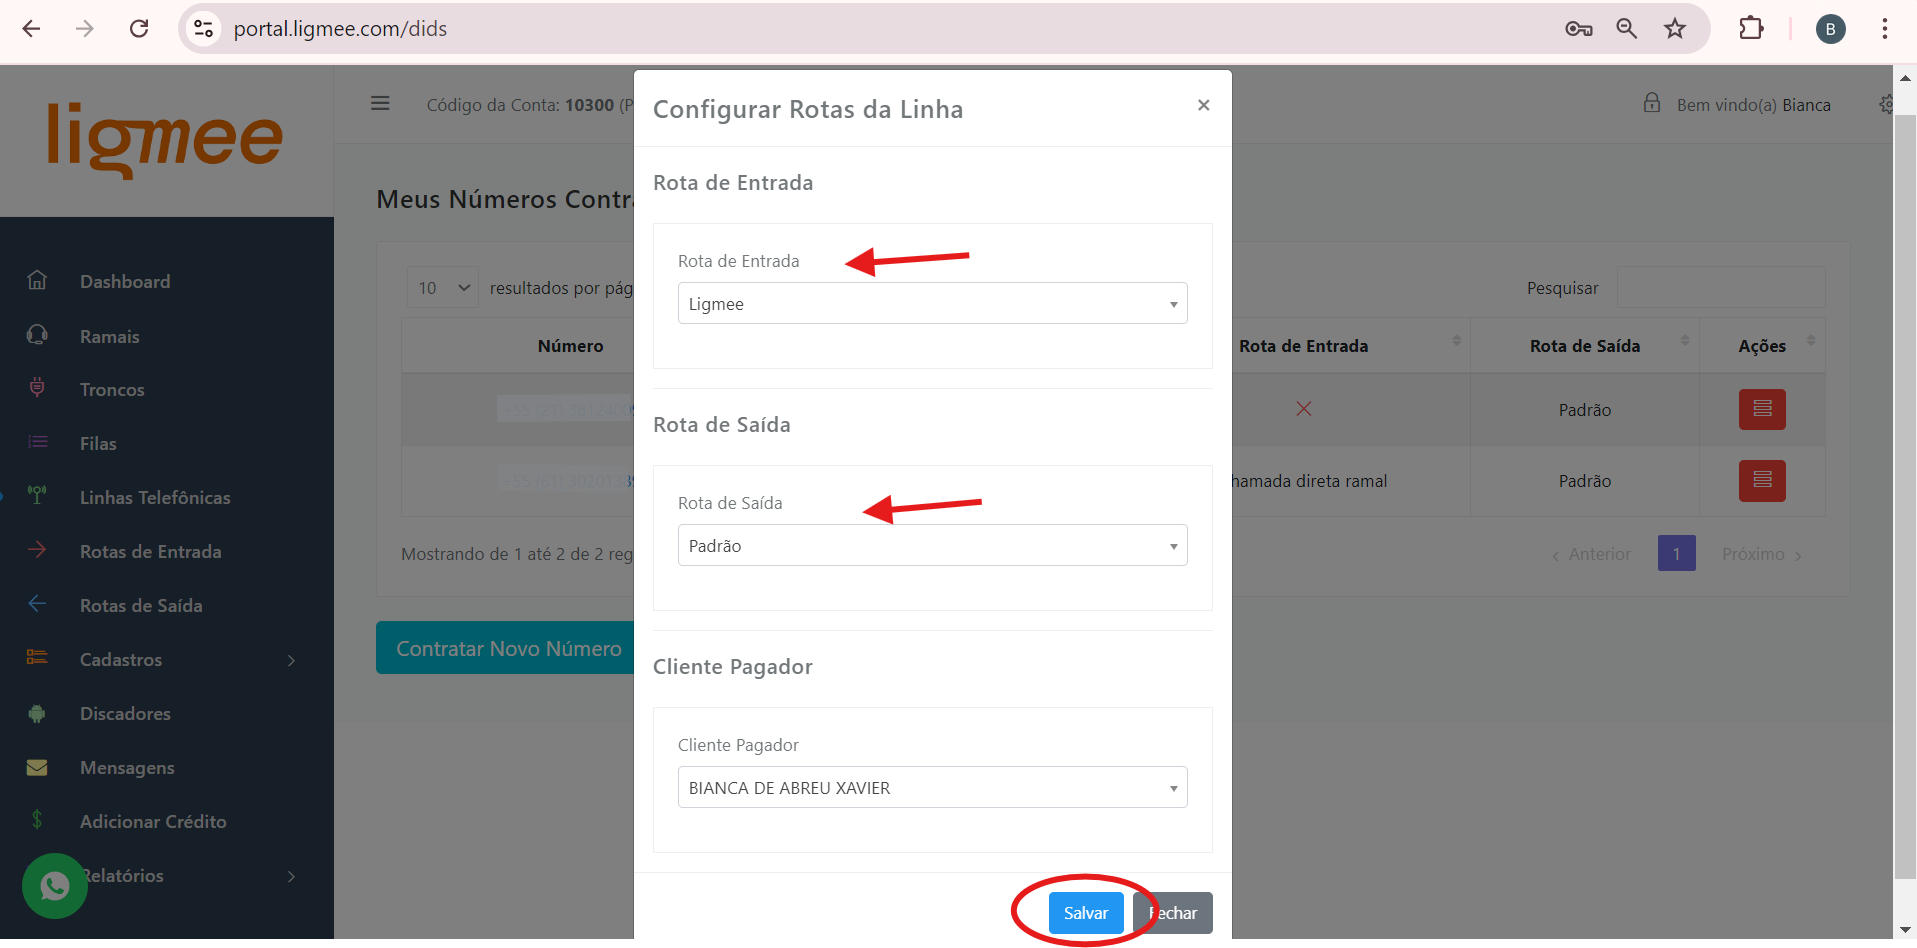
Task: Change results per page dropdown
Action: coord(443,288)
